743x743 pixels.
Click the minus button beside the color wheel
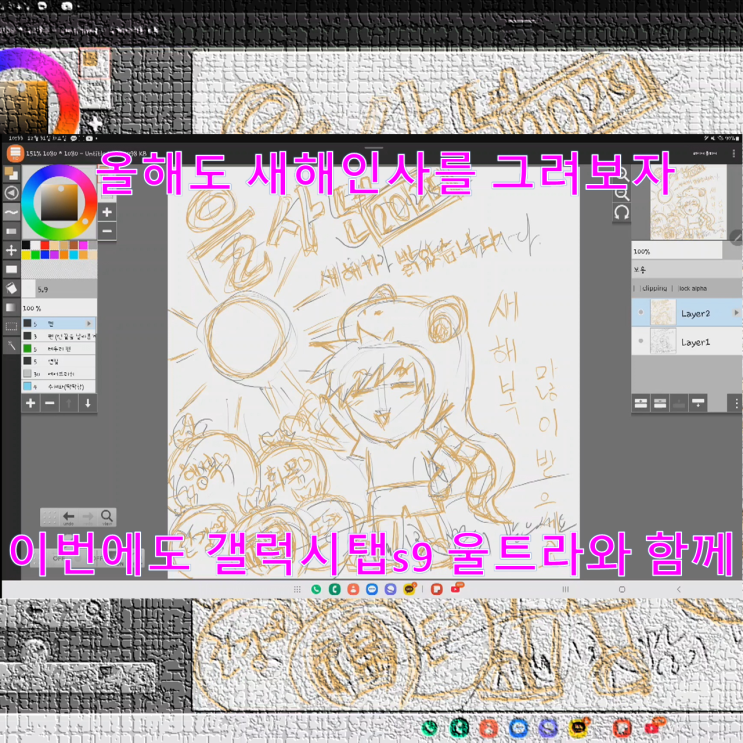point(107,232)
